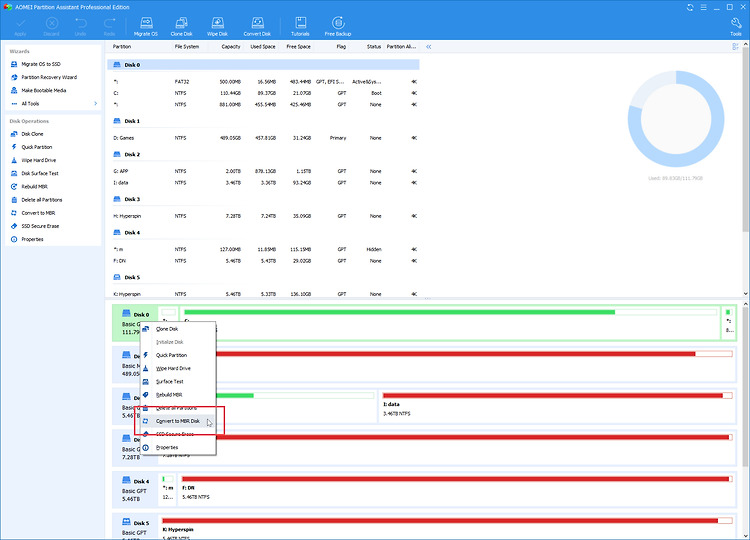Select Disk 2 header in list

[263, 154]
